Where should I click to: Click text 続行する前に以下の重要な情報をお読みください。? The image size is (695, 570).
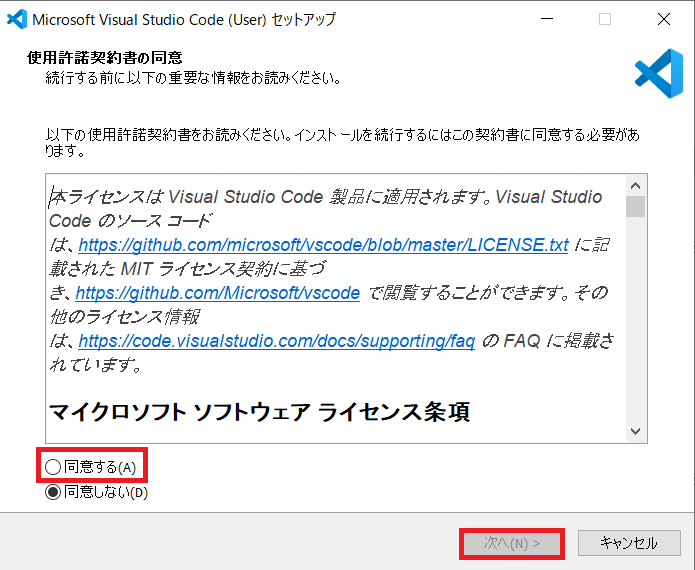[x=193, y=78]
